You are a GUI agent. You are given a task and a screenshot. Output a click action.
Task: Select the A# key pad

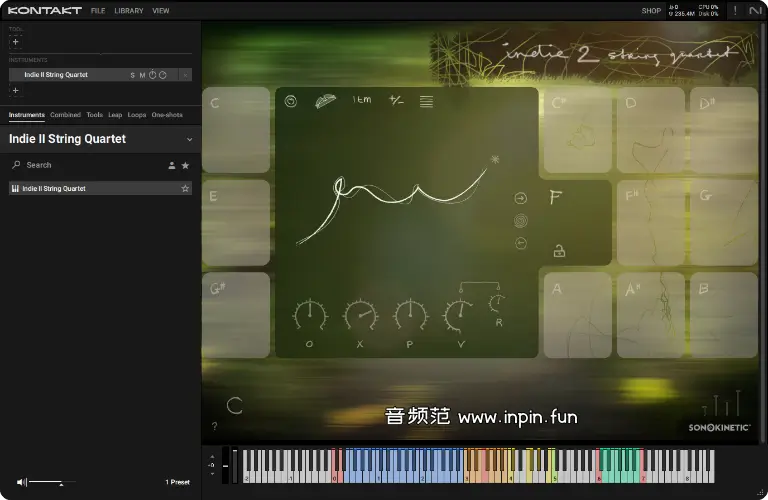click(651, 315)
